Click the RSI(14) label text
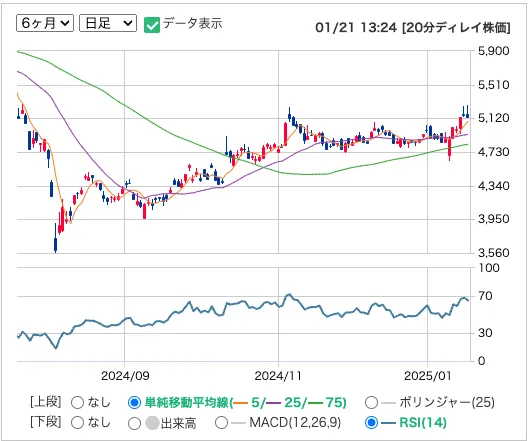The width and height of the screenshot is (528, 441). coord(423,422)
